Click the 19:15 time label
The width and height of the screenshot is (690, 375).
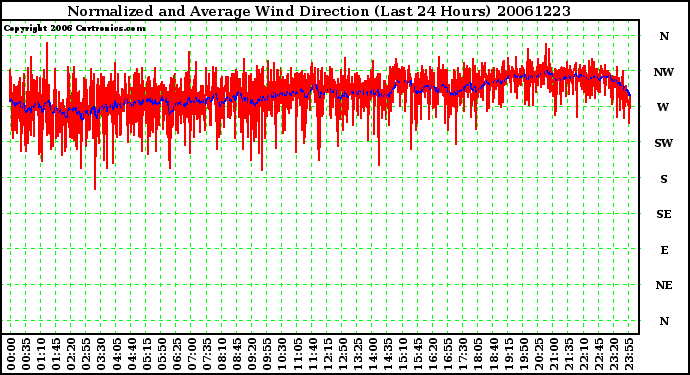(x=509, y=354)
